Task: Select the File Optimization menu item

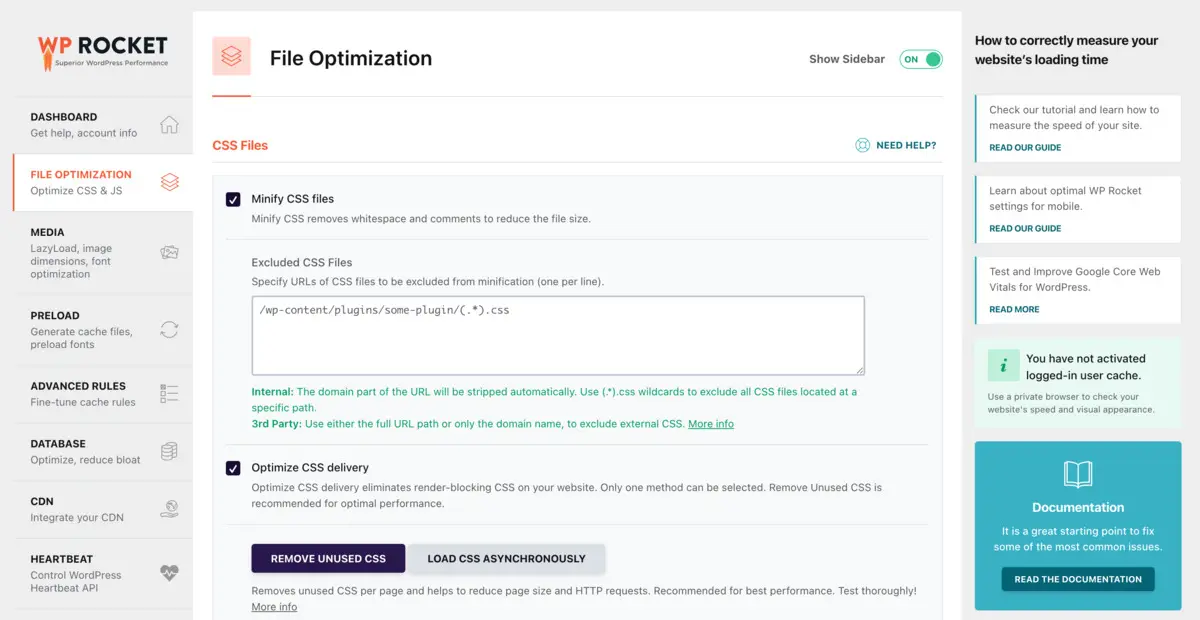Action: click(103, 182)
